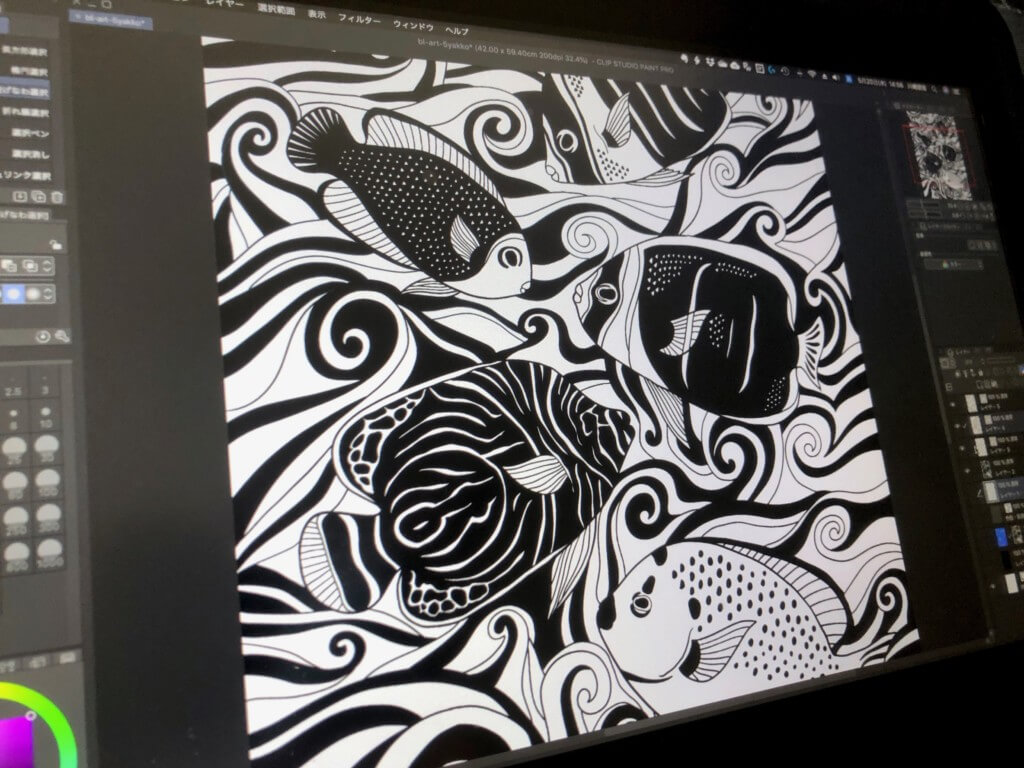Open the ヘルプ (Help) menu

tap(456, 30)
